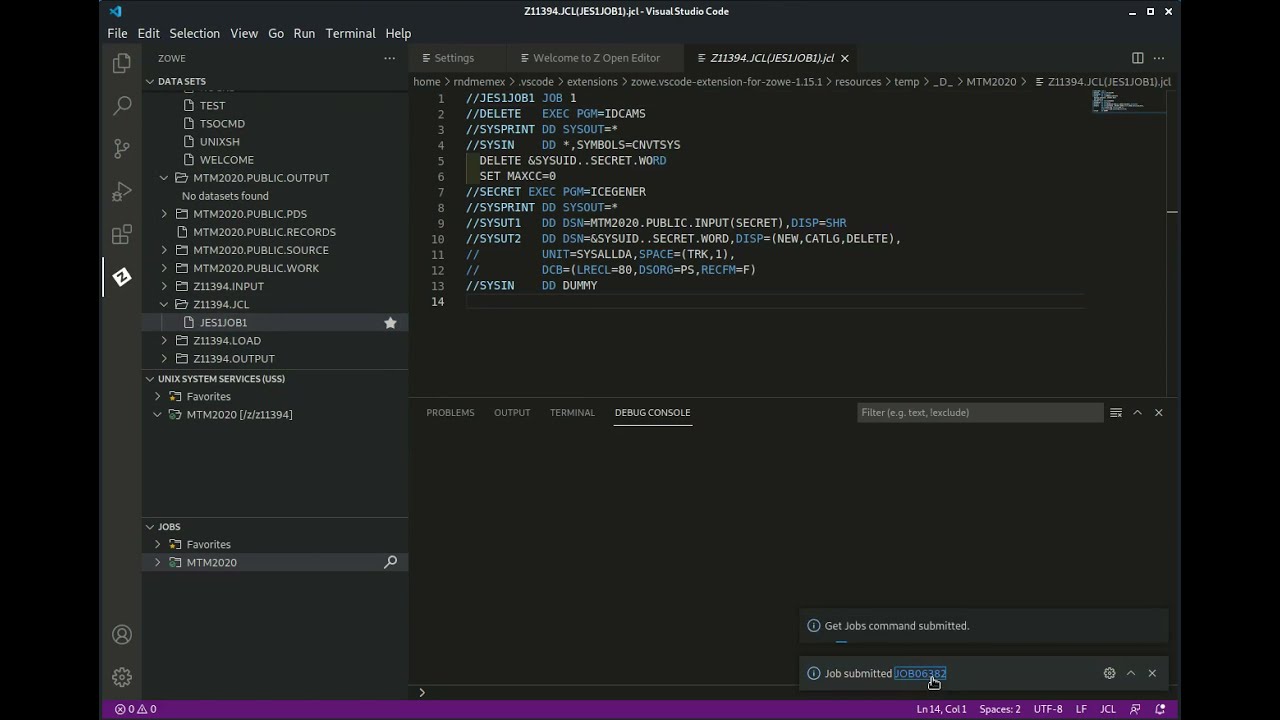
Task: Expand Favorites under JOBS
Action: 157,544
